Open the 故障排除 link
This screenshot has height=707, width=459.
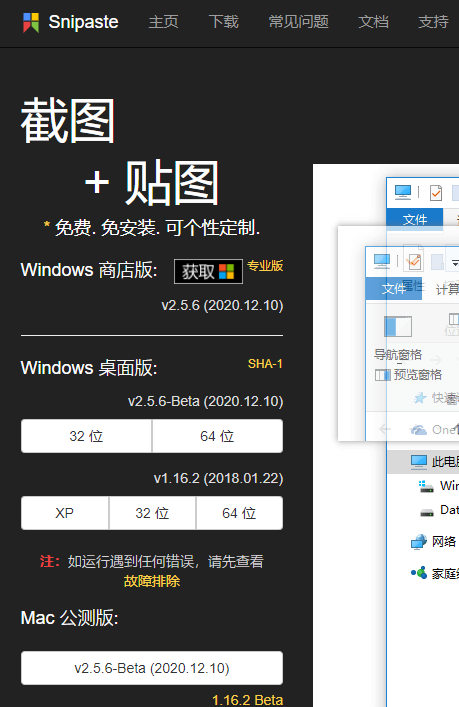click(152, 581)
